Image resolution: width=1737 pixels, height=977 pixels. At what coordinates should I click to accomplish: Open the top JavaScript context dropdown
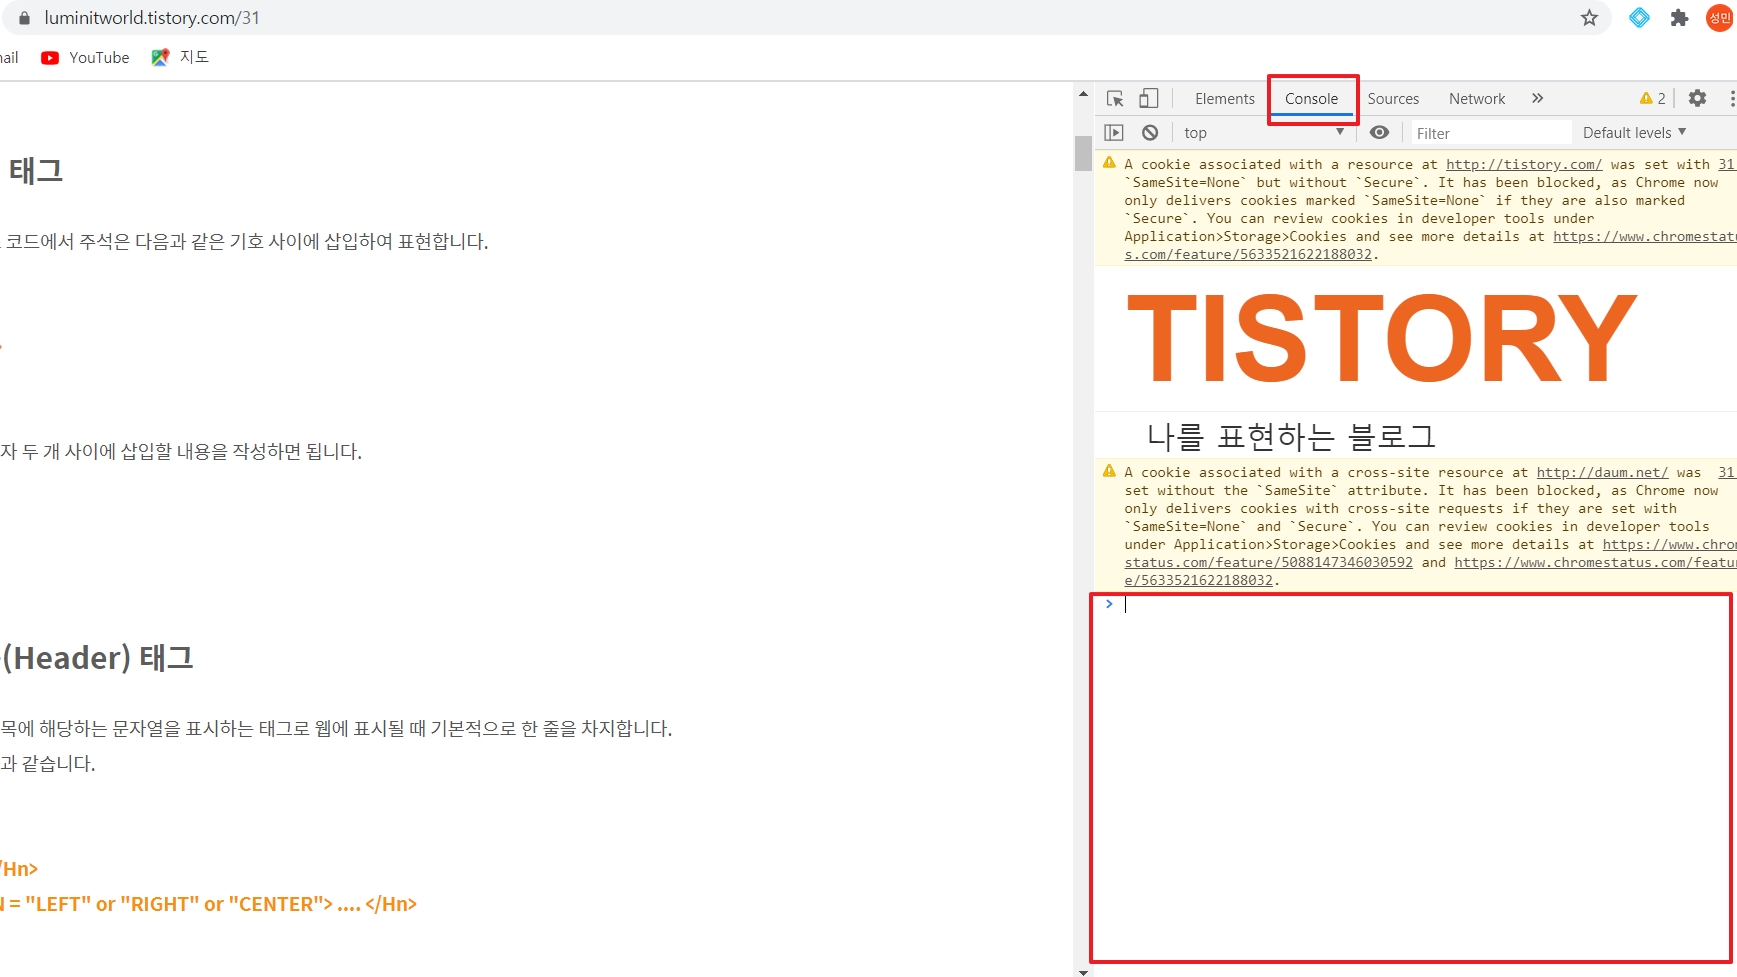click(x=1264, y=132)
